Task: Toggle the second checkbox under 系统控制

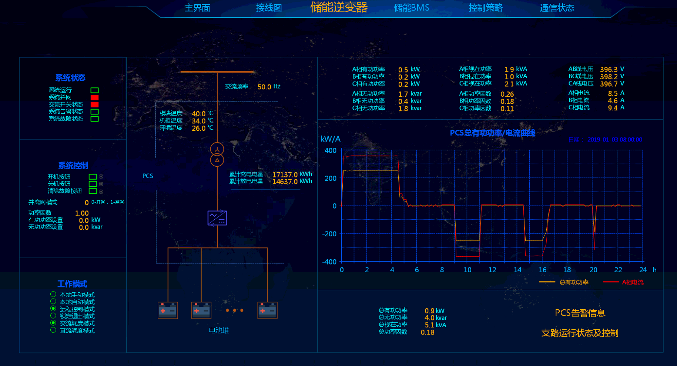Action: (93, 184)
